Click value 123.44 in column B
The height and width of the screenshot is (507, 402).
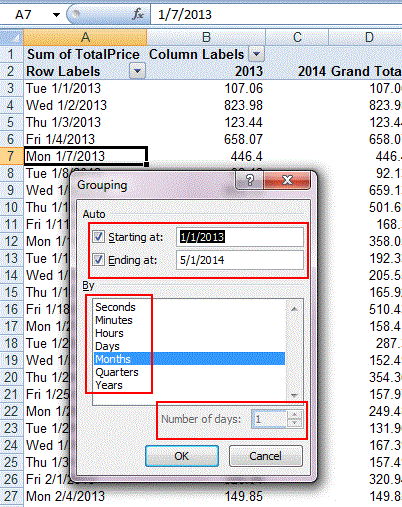[x=206, y=122]
